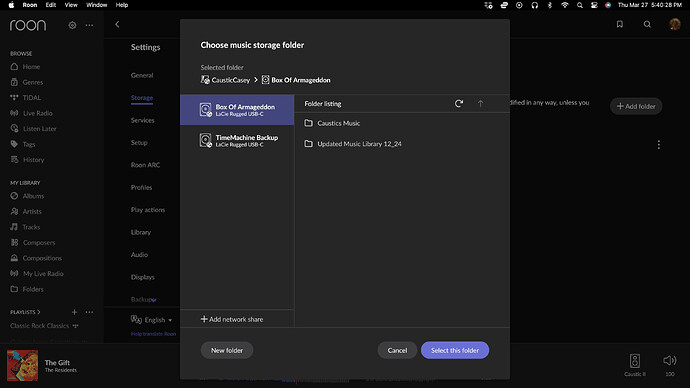Click Add network share

pos(231,319)
